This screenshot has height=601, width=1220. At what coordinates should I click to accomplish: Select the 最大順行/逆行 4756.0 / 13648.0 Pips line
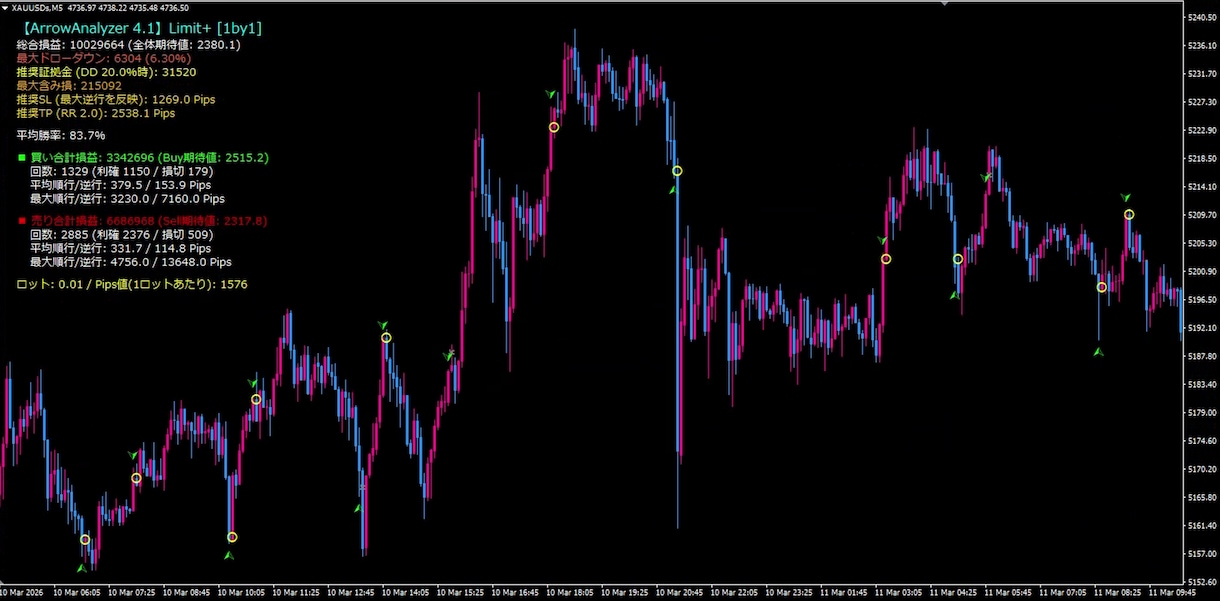pyautogui.click(x=131, y=262)
